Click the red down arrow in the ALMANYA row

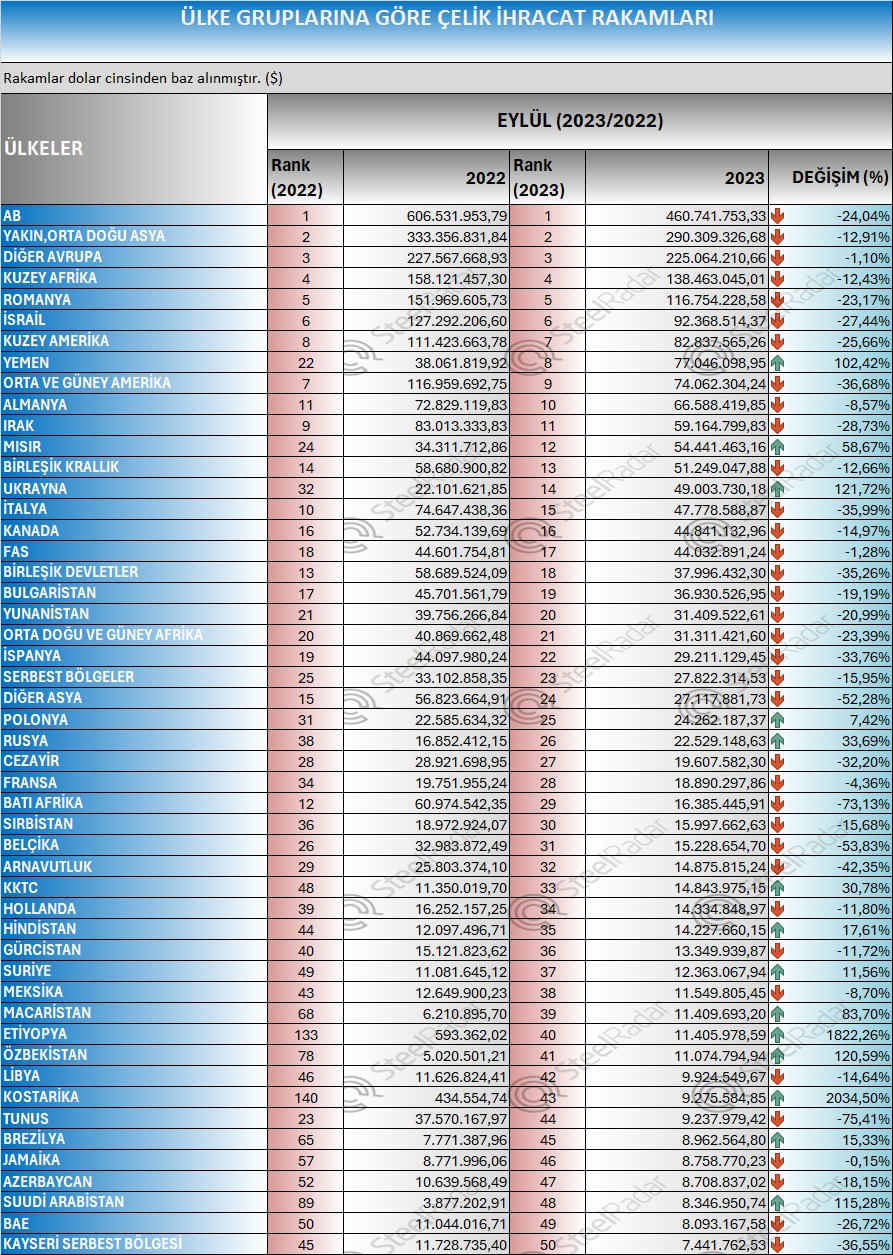(778, 404)
